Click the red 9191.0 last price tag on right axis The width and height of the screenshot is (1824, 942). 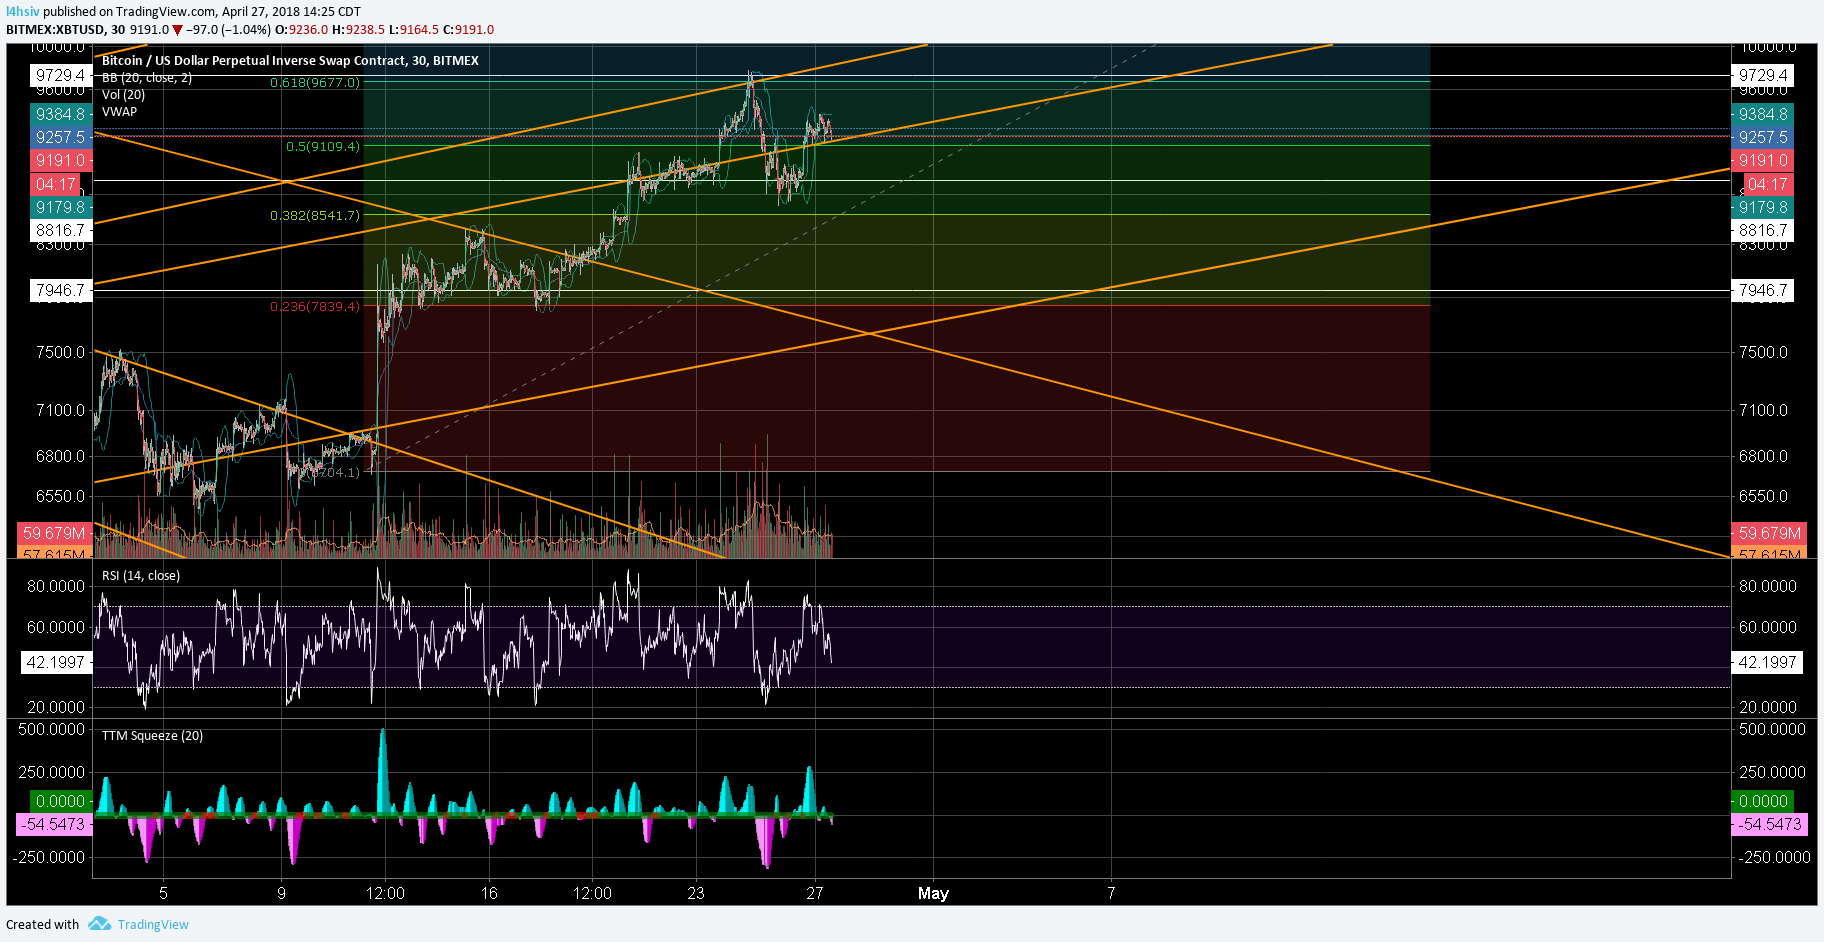1762,161
